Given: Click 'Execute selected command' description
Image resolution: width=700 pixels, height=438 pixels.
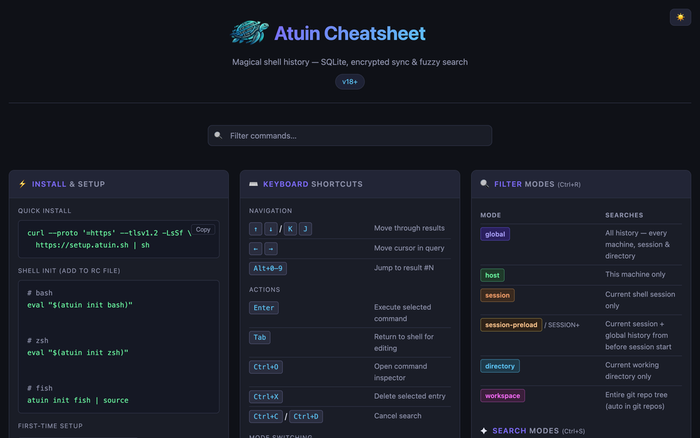Looking at the screenshot, I should pyautogui.click(x=403, y=313).
